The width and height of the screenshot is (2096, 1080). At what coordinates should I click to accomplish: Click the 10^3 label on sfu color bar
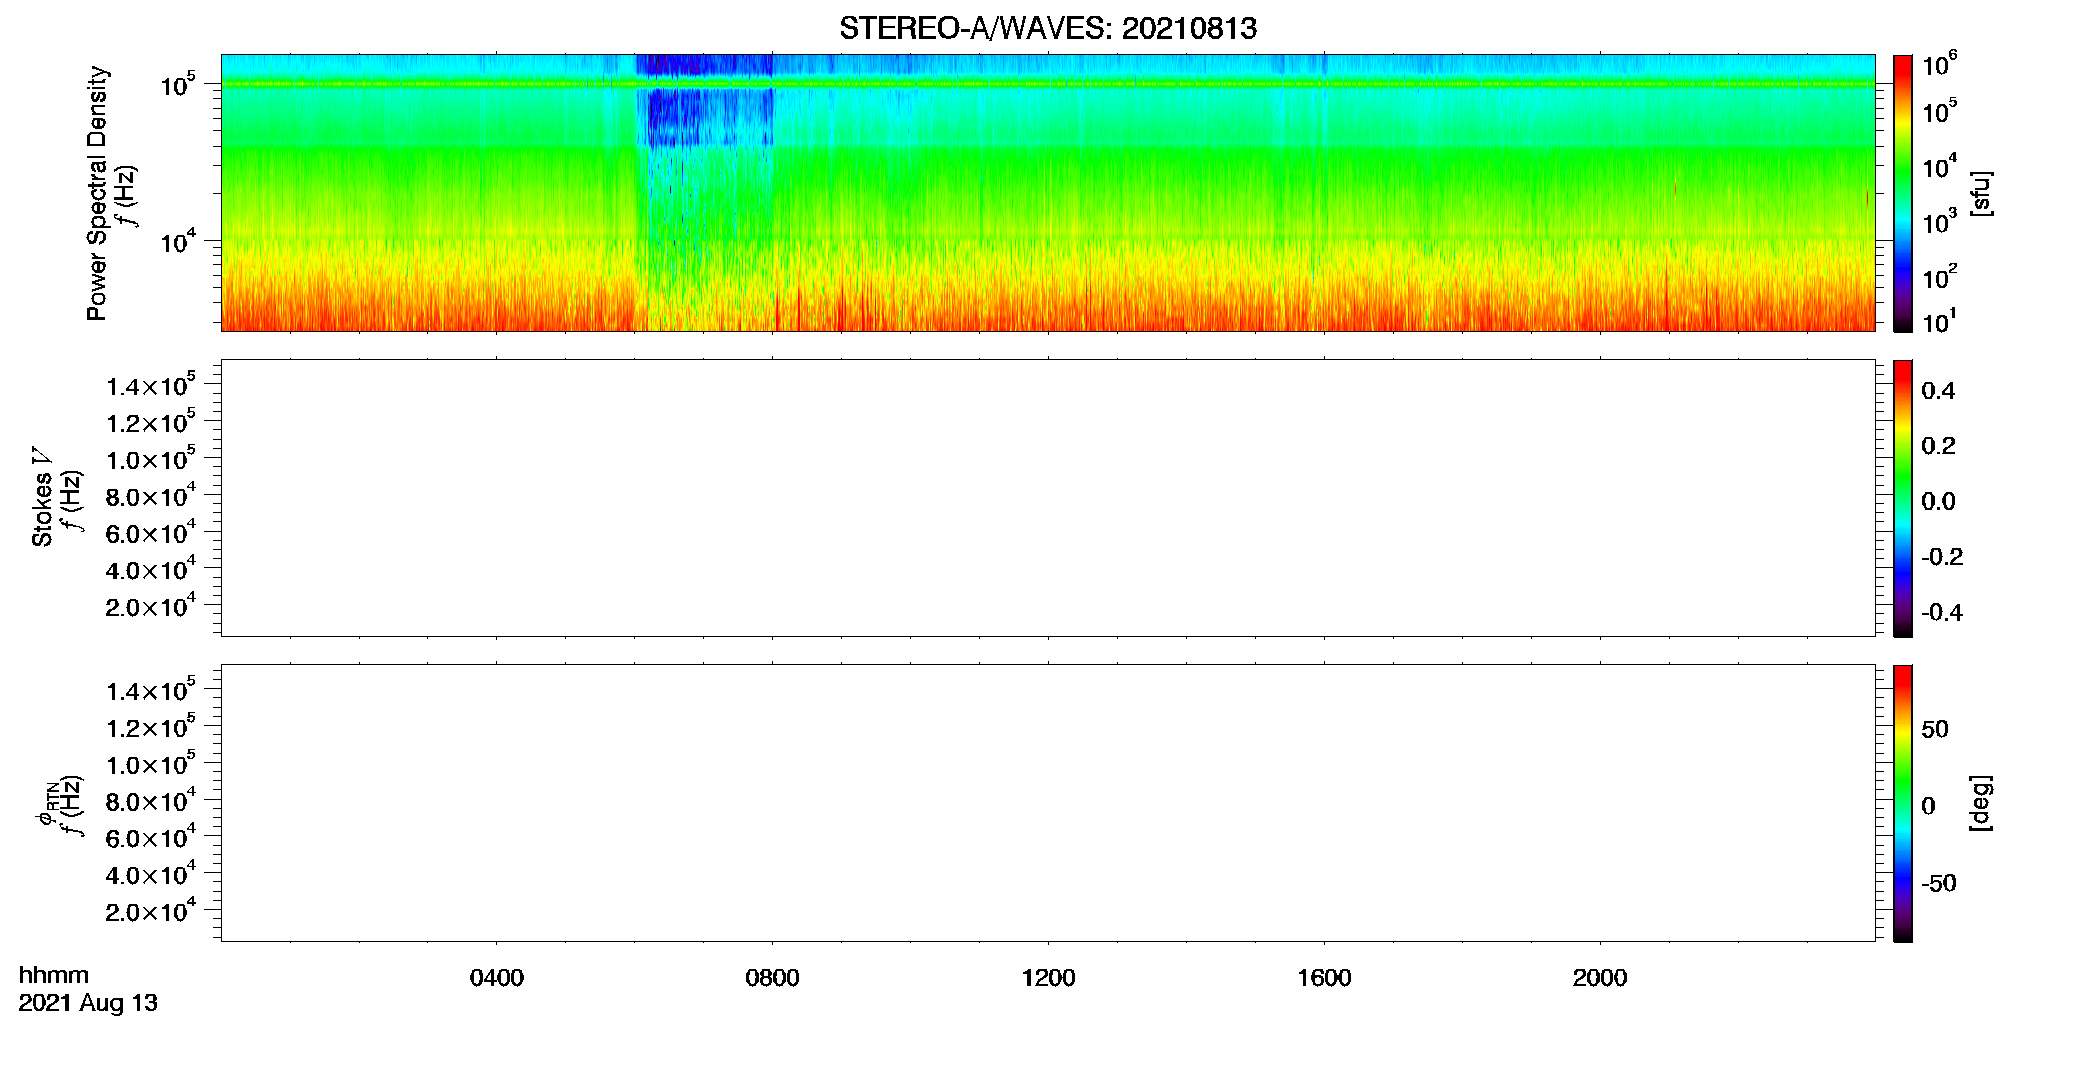click(x=1939, y=220)
